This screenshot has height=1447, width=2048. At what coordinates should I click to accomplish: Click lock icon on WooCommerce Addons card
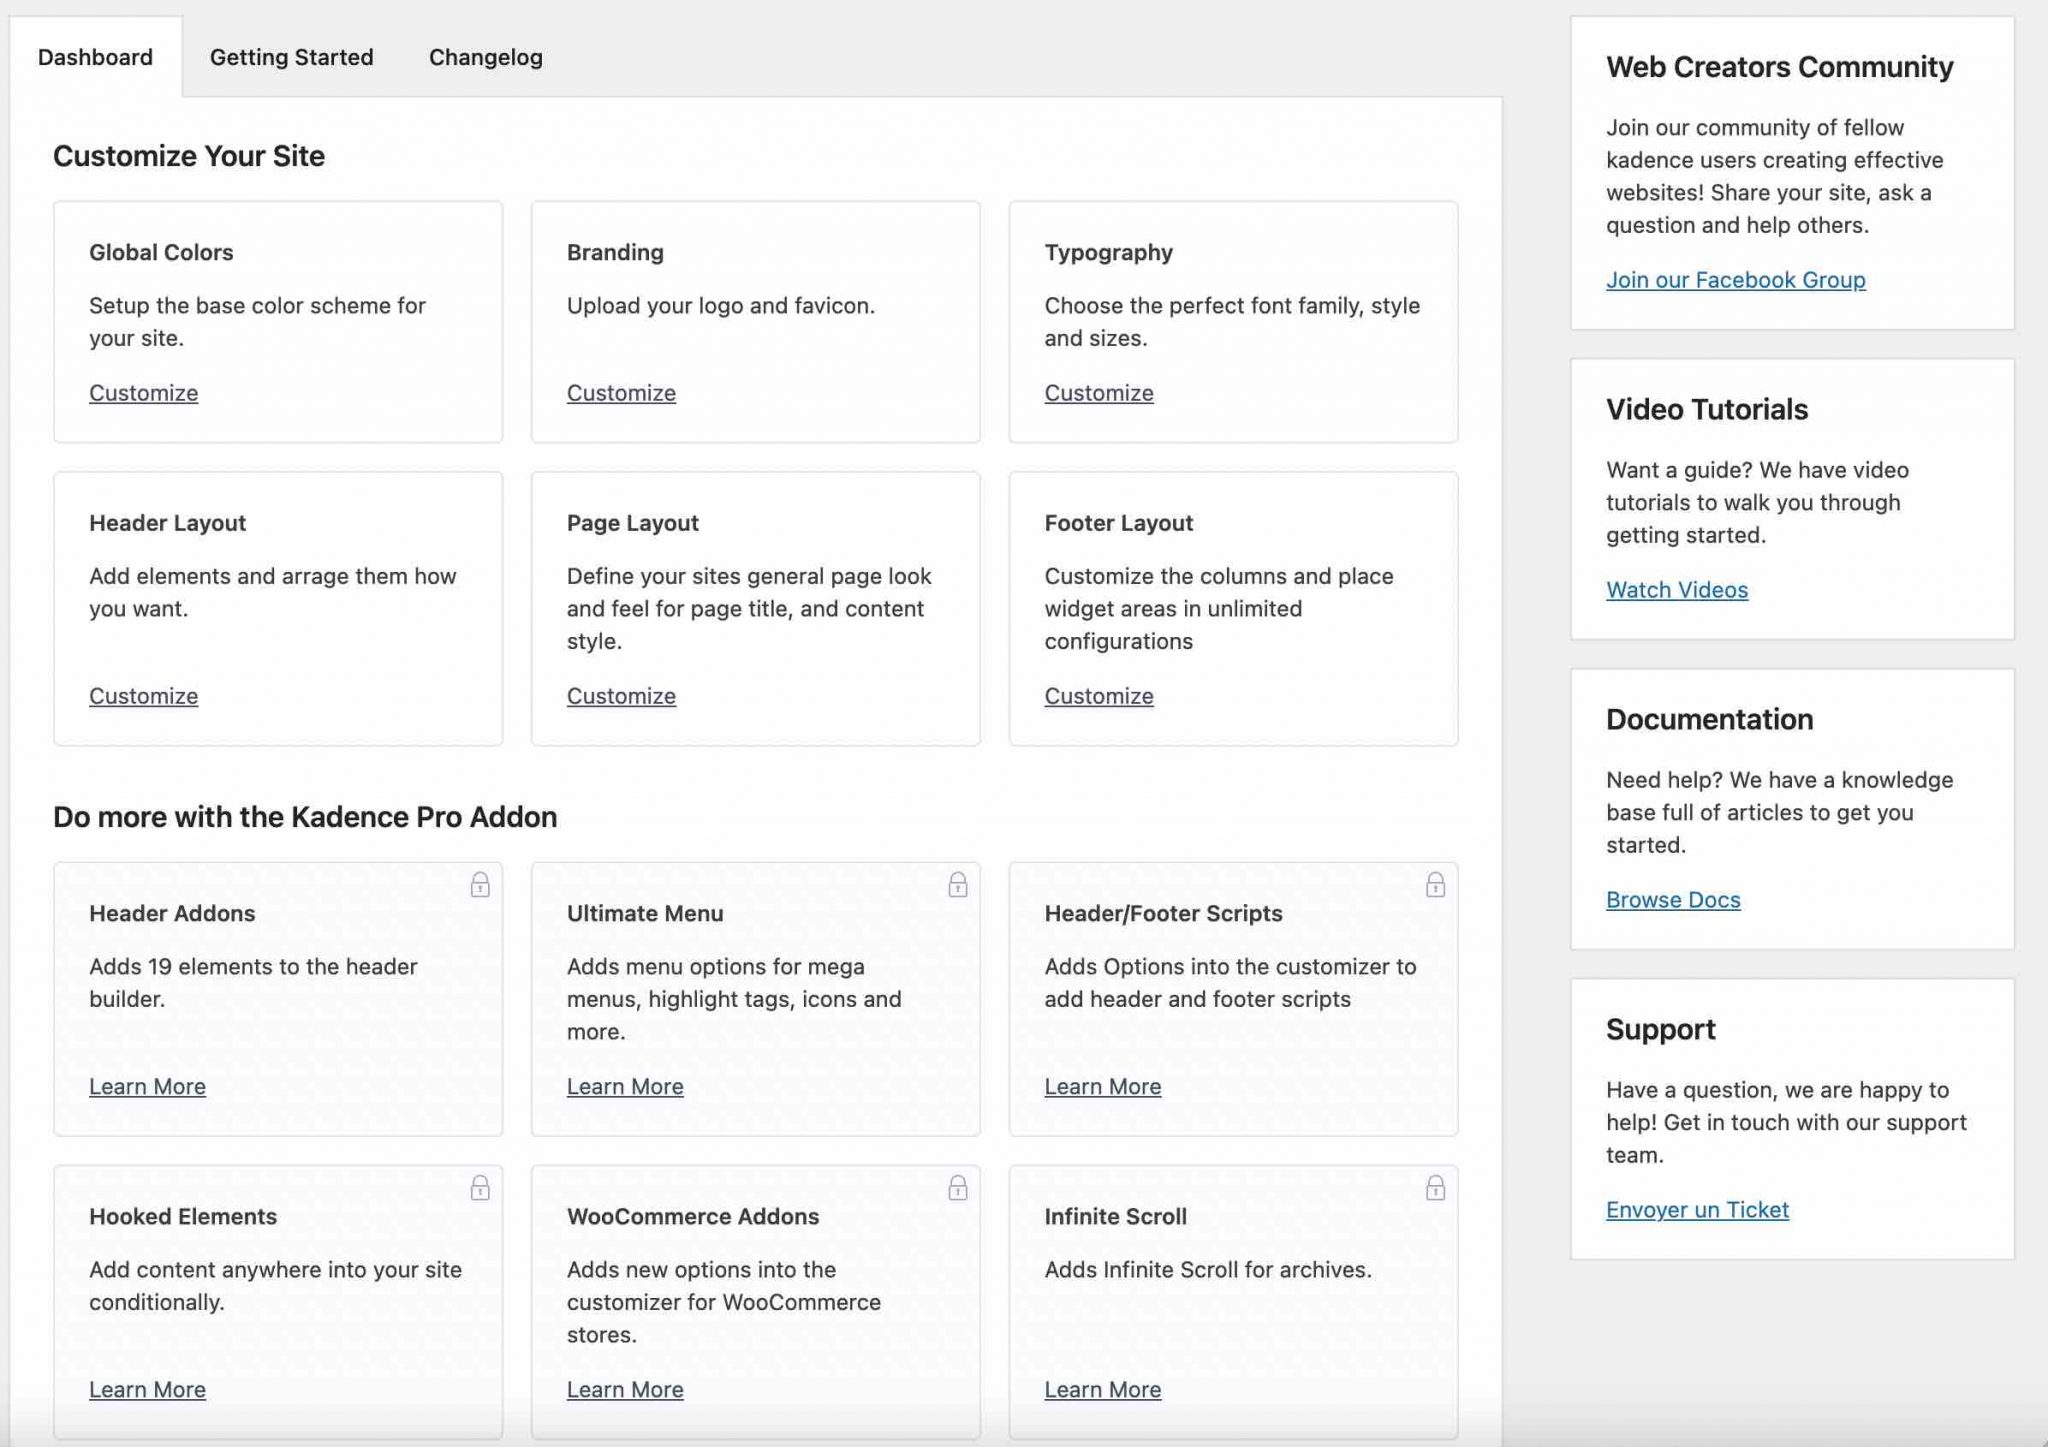tap(958, 1188)
